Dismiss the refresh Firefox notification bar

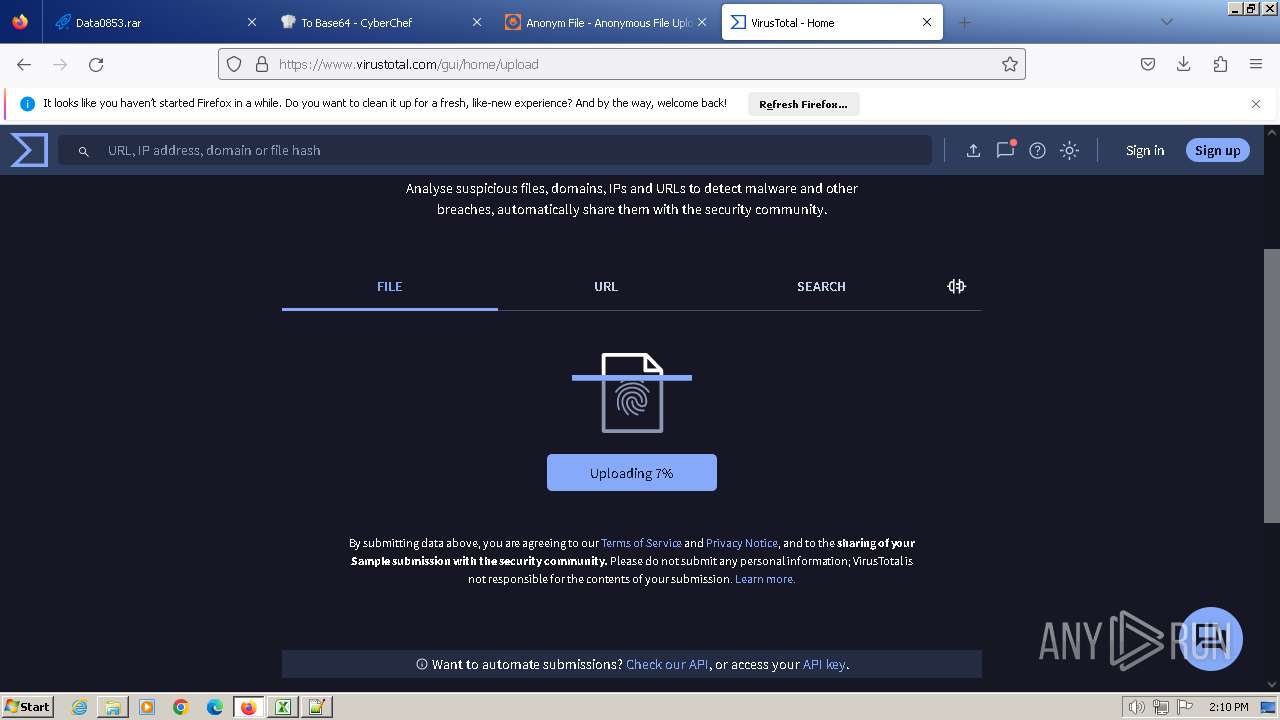[1256, 103]
